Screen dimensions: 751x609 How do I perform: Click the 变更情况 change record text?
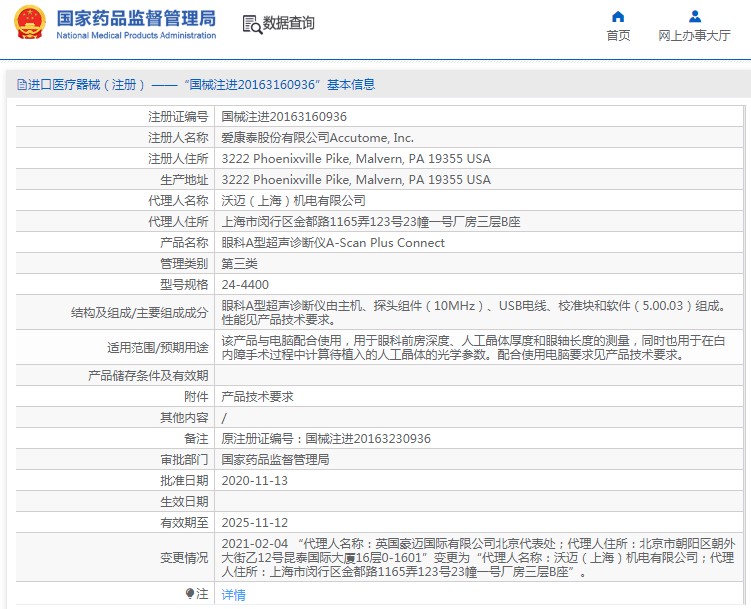478,558
